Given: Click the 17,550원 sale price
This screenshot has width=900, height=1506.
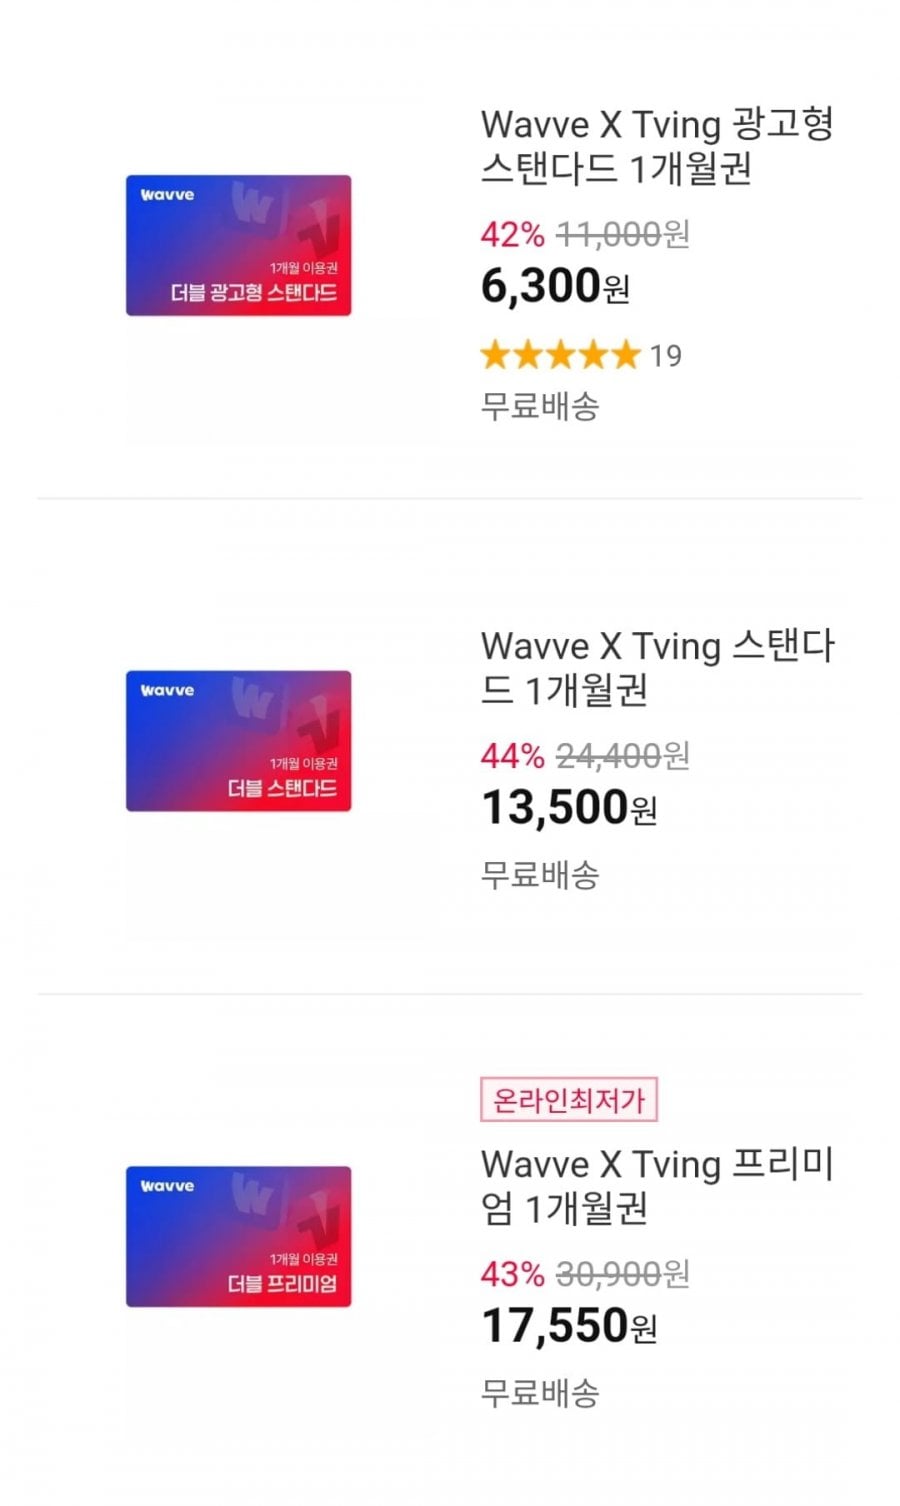Looking at the screenshot, I should coord(568,1326).
